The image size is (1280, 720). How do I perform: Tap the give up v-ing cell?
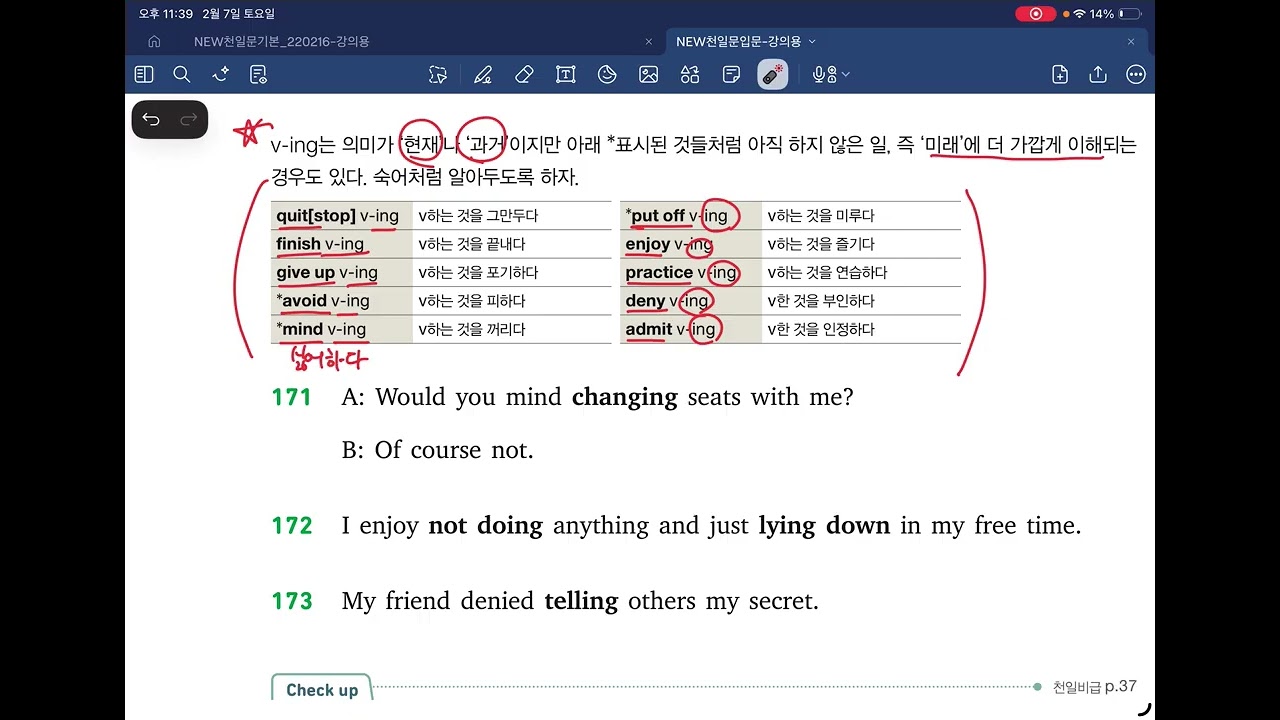pos(342,272)
